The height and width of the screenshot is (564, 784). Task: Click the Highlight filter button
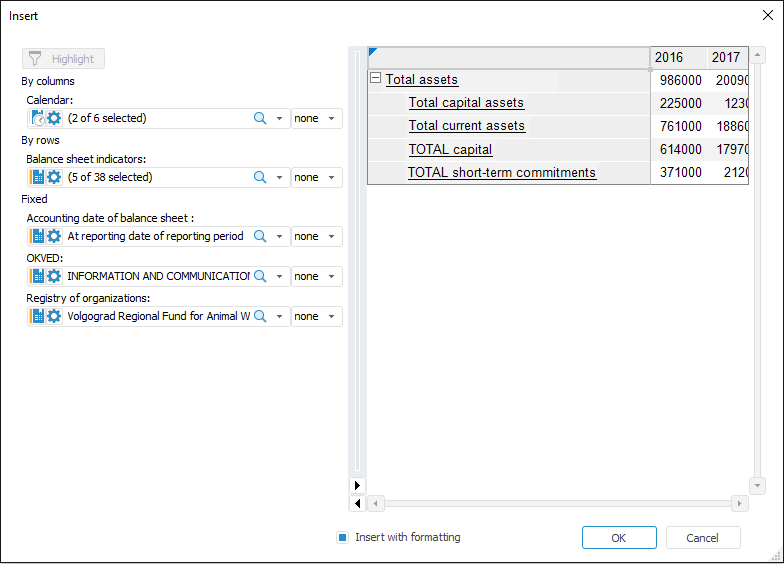coord(63,59)
